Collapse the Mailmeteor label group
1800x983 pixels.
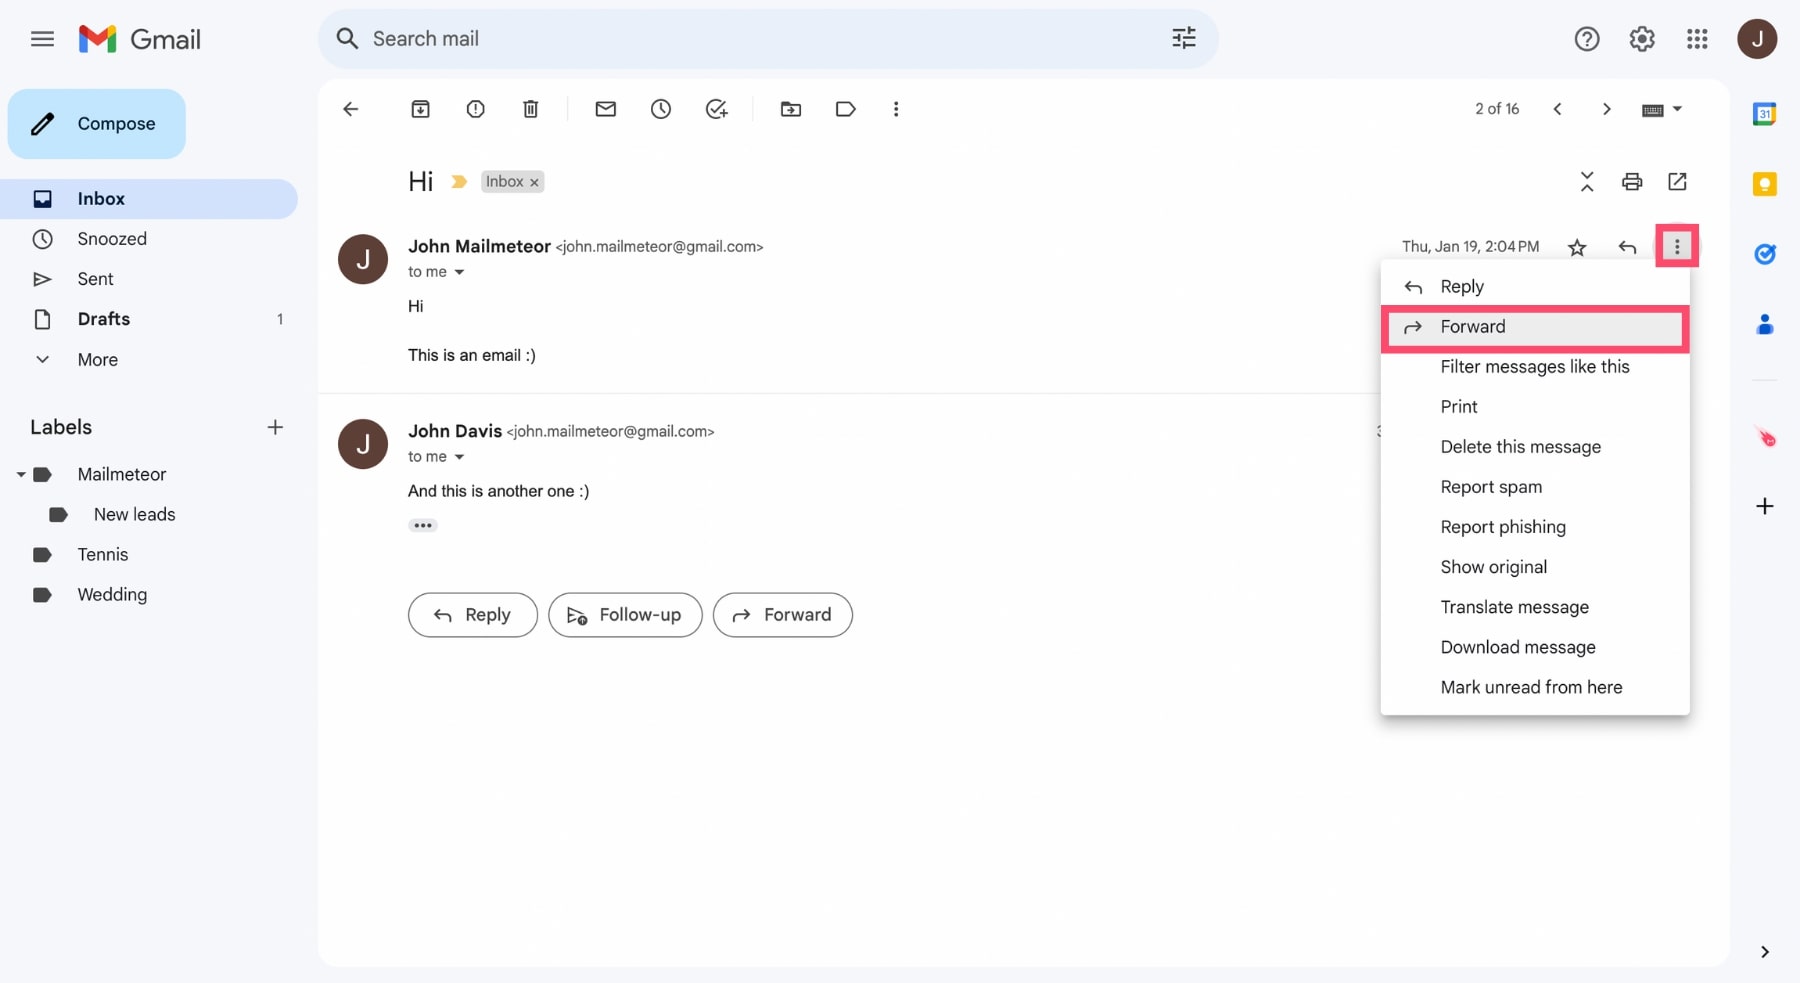coord(19,474)
